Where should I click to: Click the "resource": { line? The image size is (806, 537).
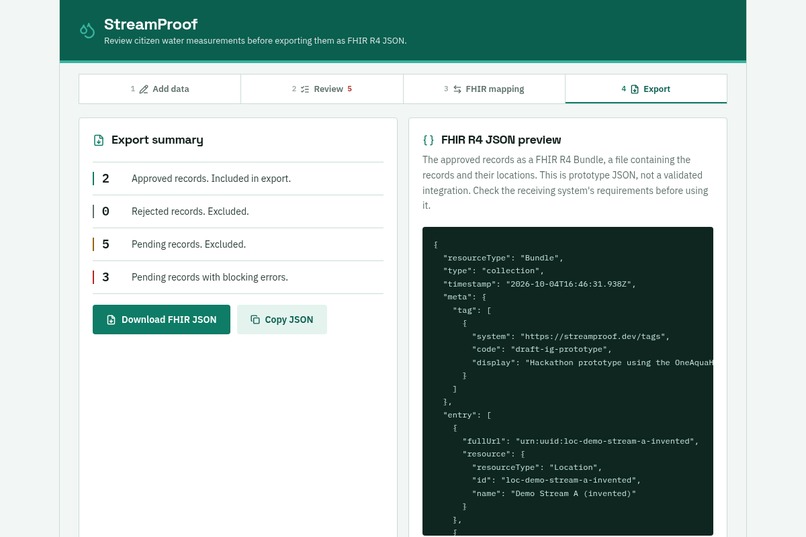[493, 454]
